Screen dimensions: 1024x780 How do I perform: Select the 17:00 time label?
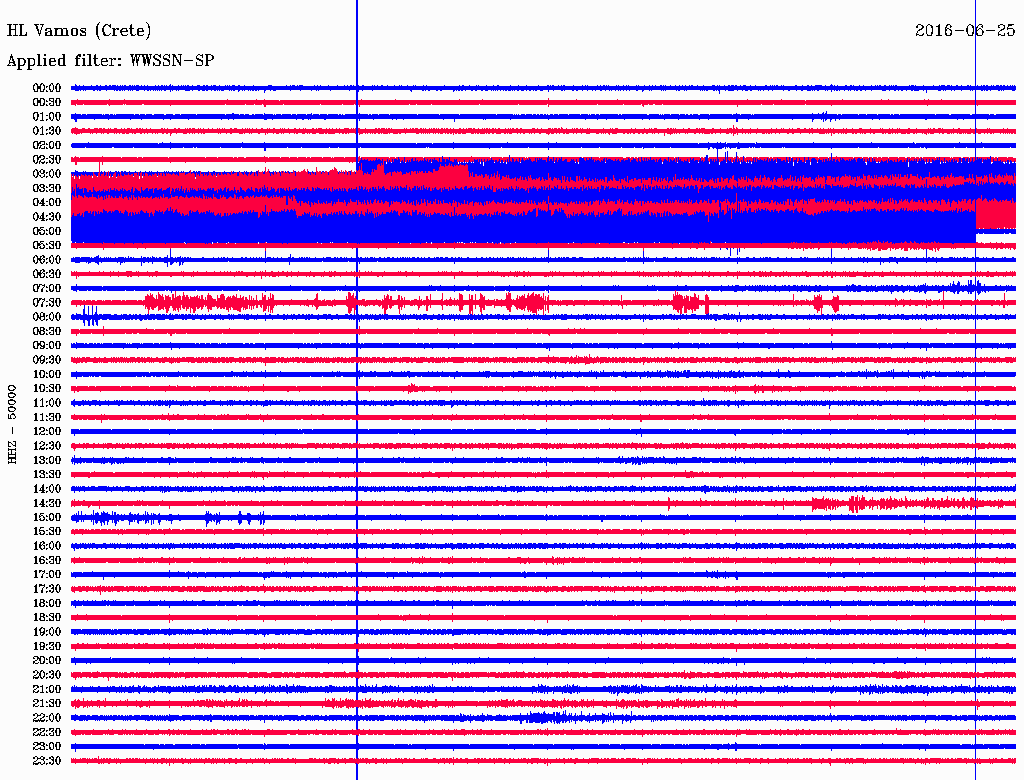click(47, 575)
